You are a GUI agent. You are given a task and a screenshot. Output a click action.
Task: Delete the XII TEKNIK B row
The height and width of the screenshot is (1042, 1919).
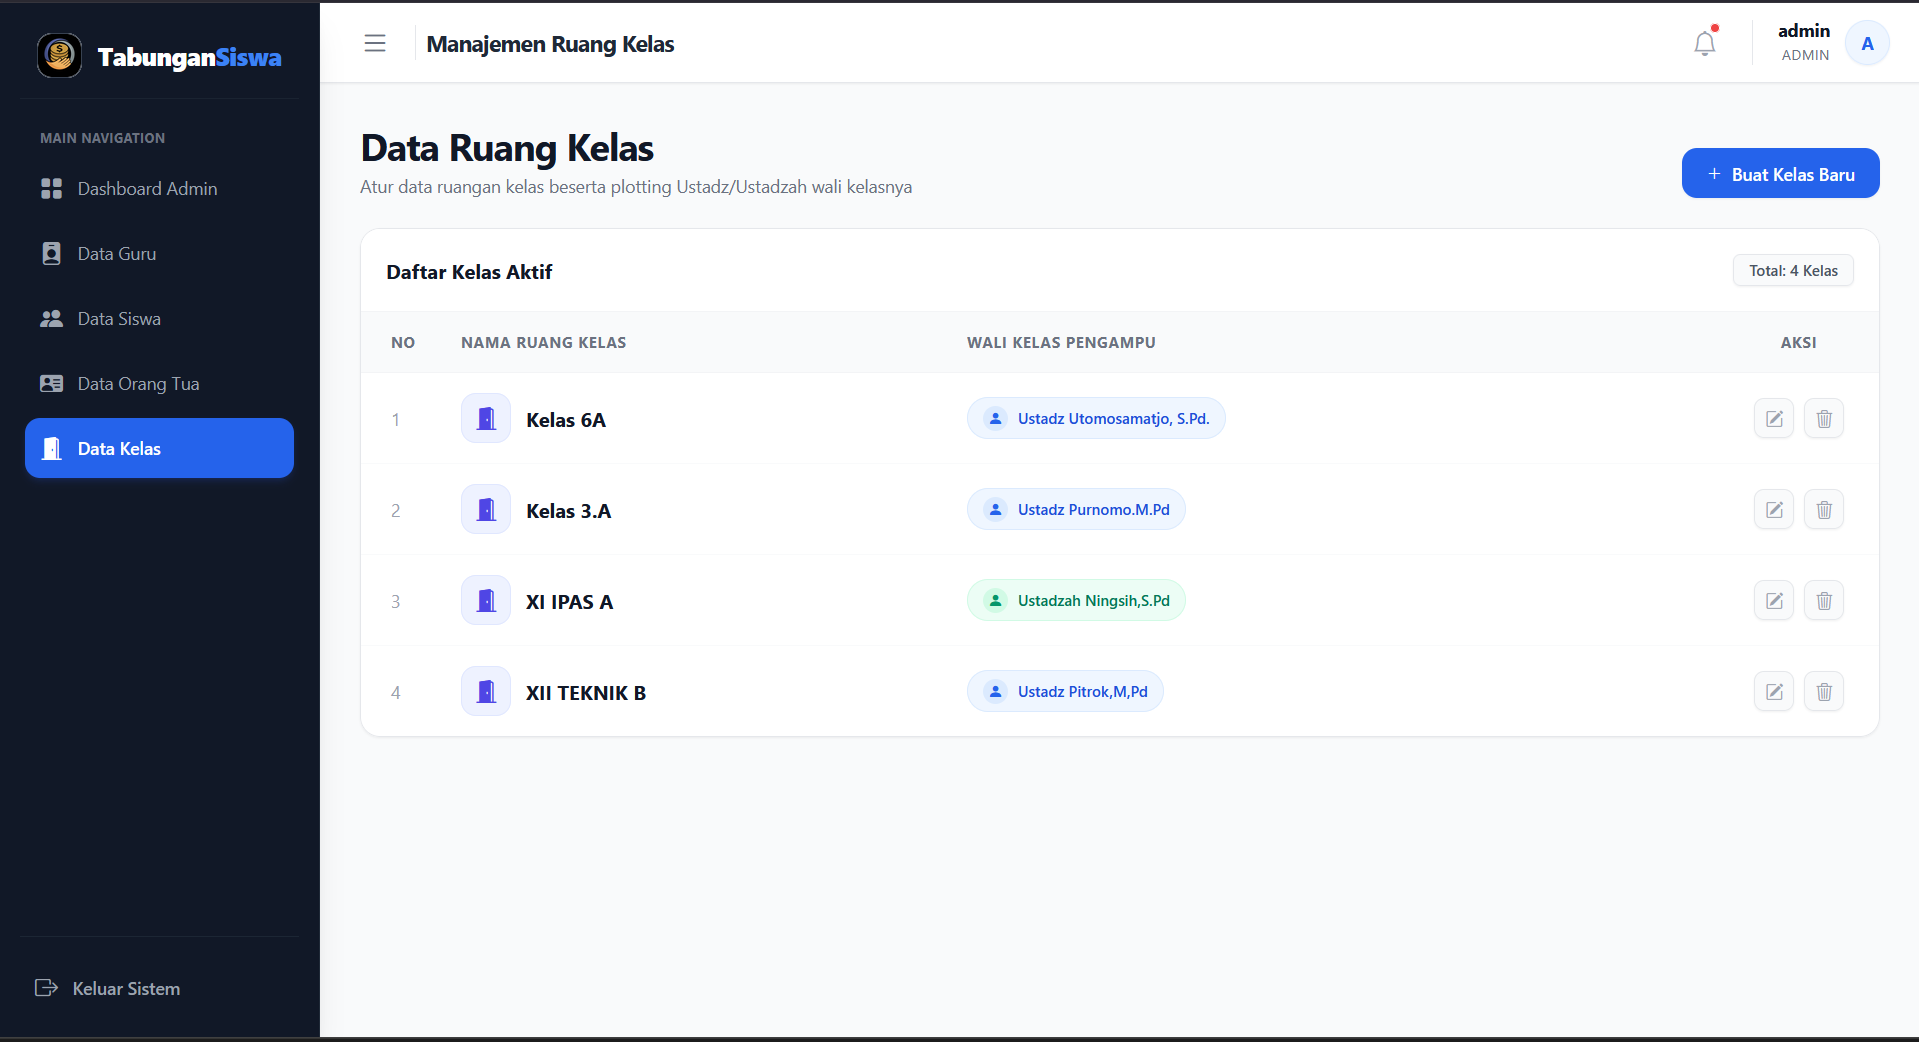tap(1824, 692)
